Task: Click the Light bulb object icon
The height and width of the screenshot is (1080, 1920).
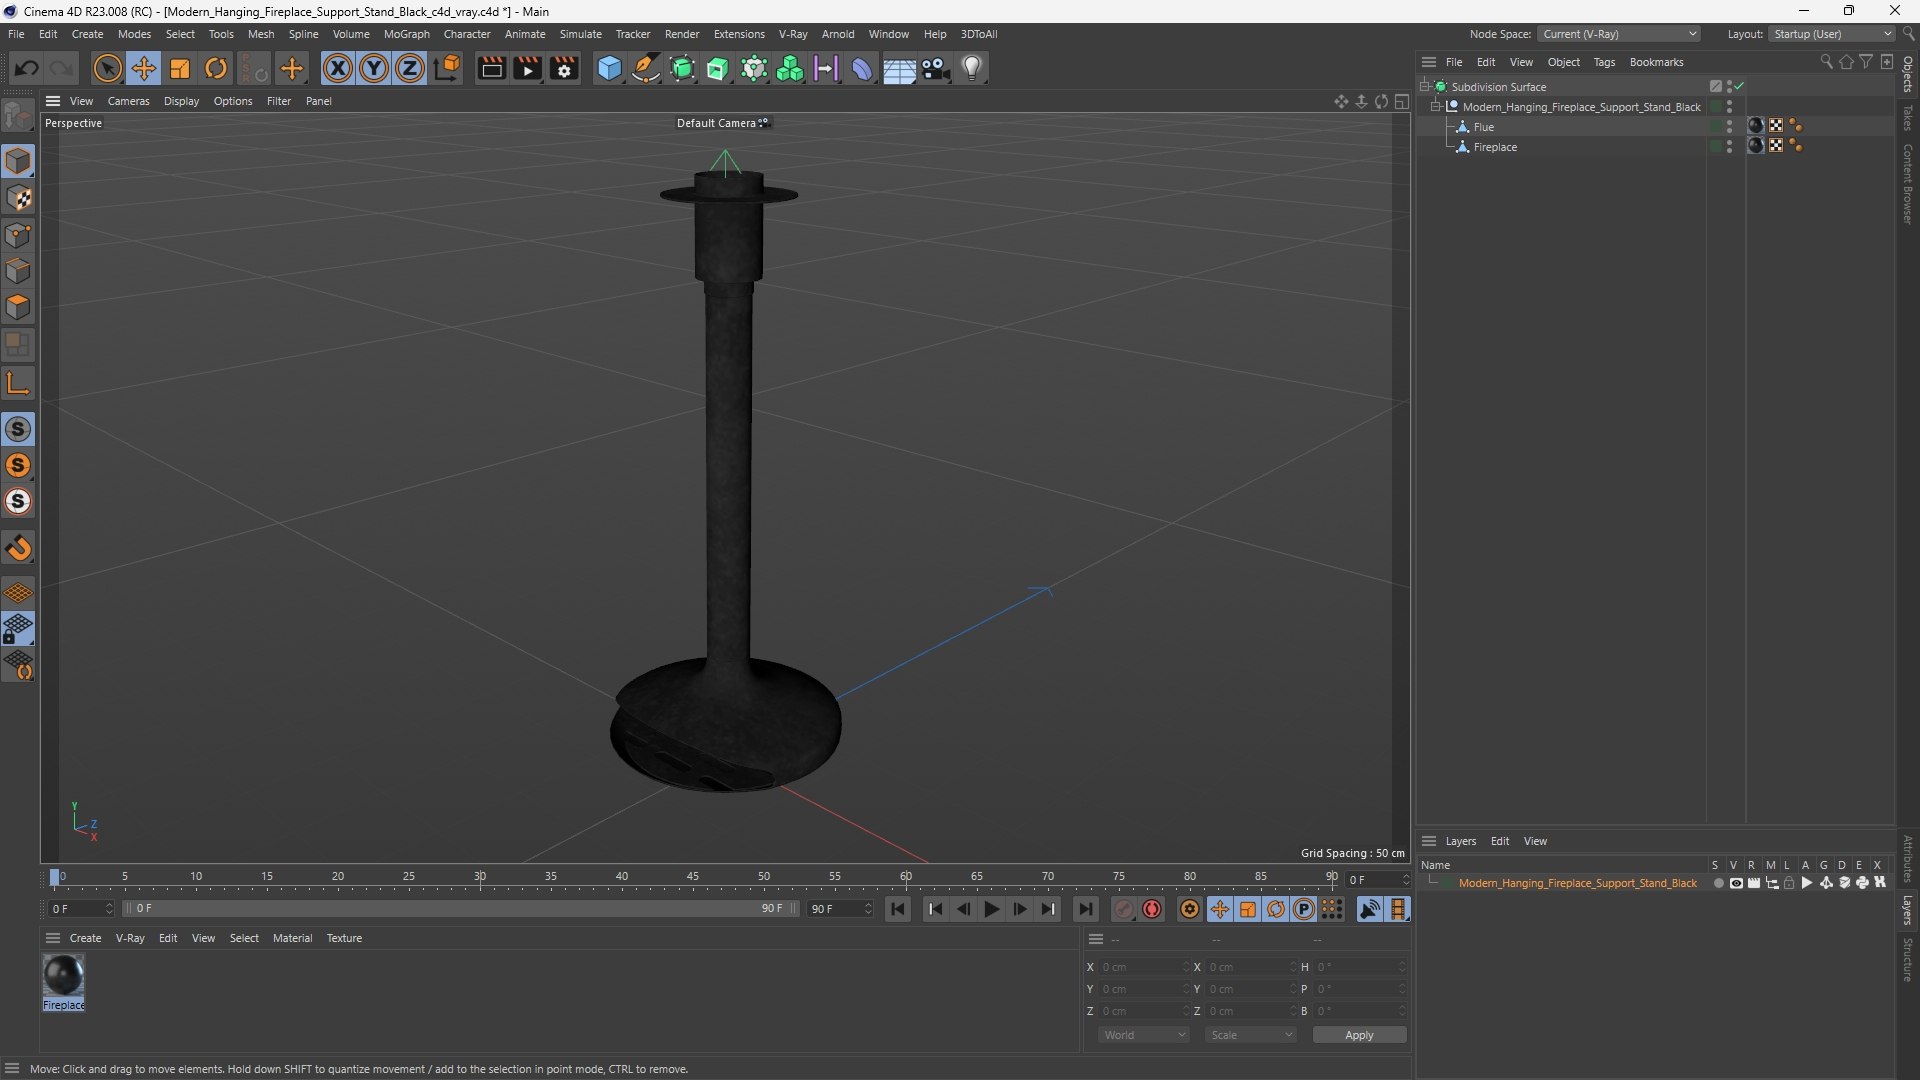Action: (972, 68)
